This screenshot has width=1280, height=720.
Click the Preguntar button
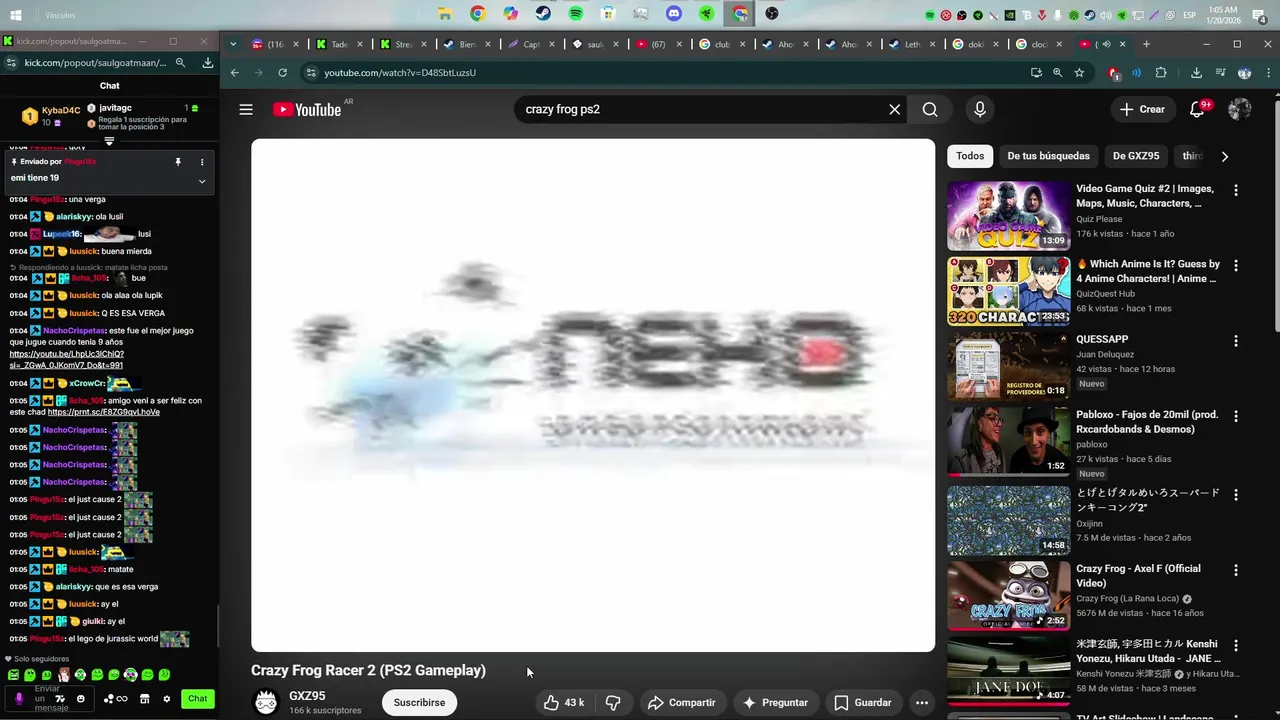click(775, 703)
